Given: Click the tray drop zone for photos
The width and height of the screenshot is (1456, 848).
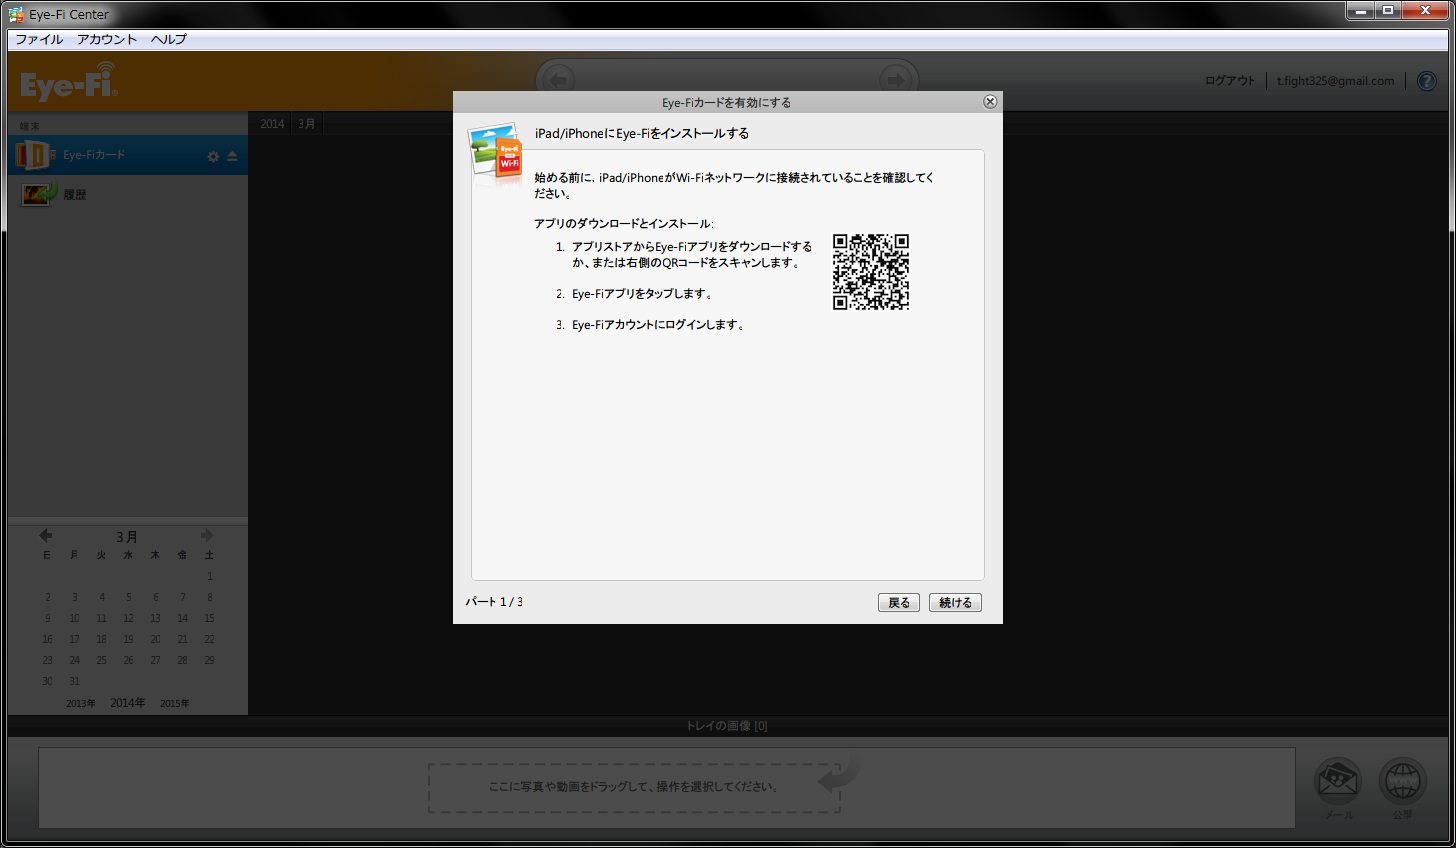Looking at the screenshot, I should (634, 787).
